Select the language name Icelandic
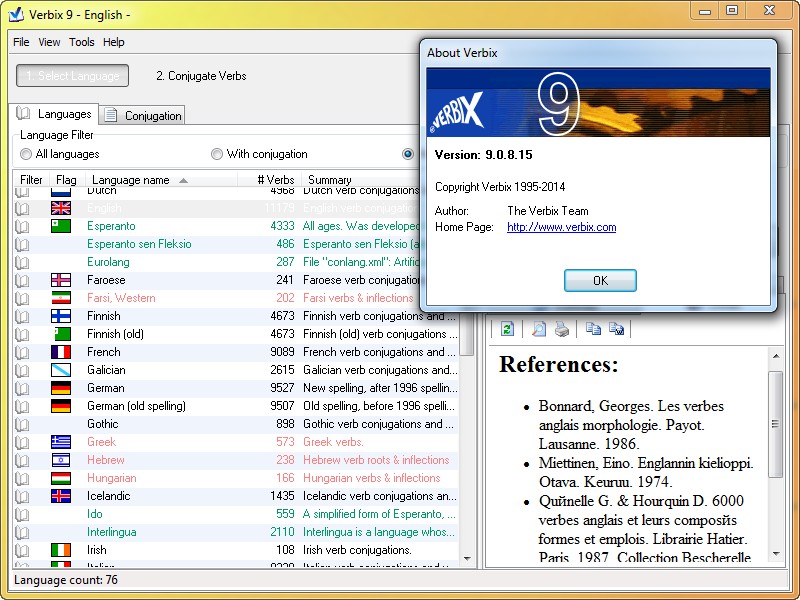The height and width of the screenshot is (600, 800). pos(109,496)
